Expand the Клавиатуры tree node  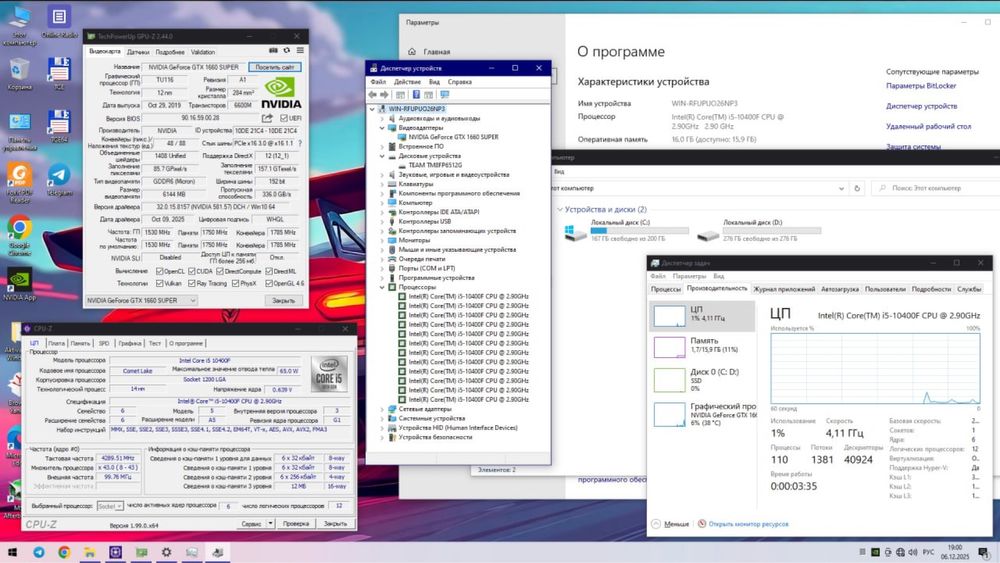coord(382,184)
